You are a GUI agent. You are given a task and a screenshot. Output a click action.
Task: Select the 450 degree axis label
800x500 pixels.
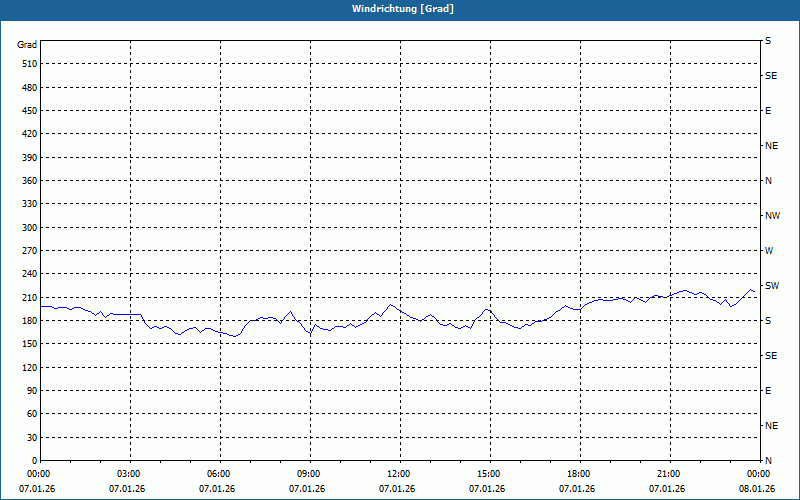30,111
